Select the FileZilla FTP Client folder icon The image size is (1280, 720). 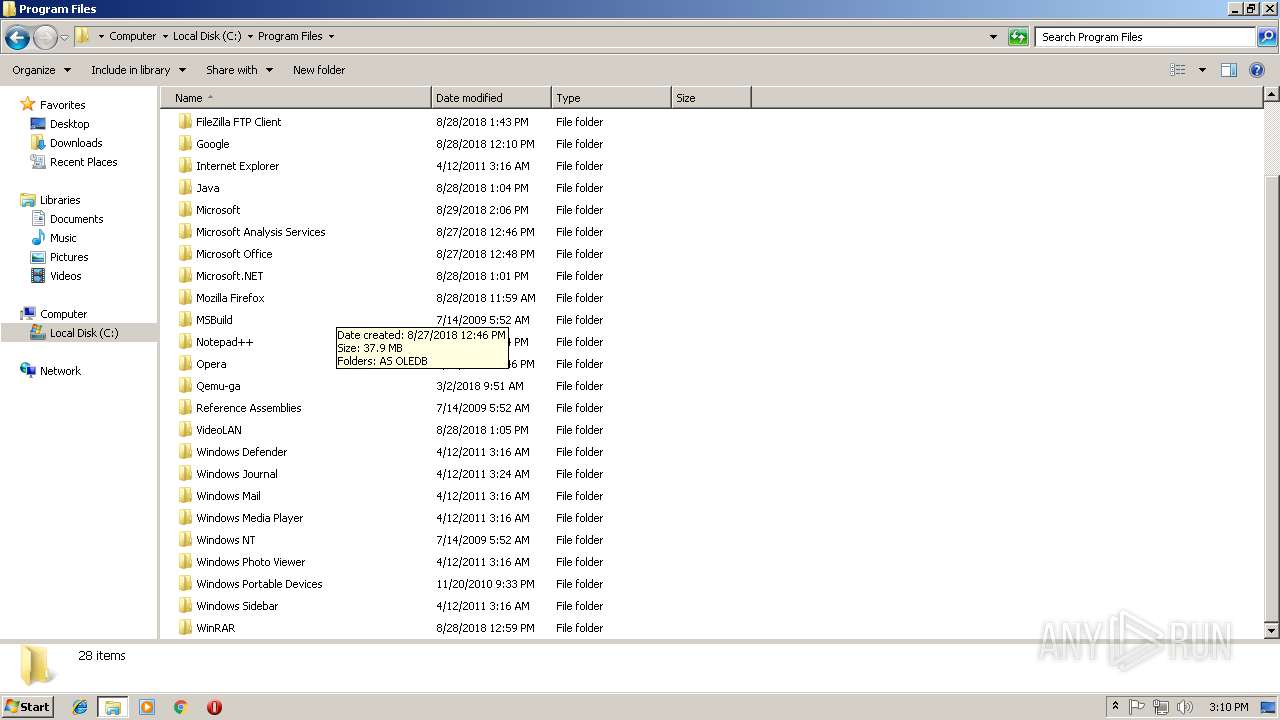click(x=185, y=122)
